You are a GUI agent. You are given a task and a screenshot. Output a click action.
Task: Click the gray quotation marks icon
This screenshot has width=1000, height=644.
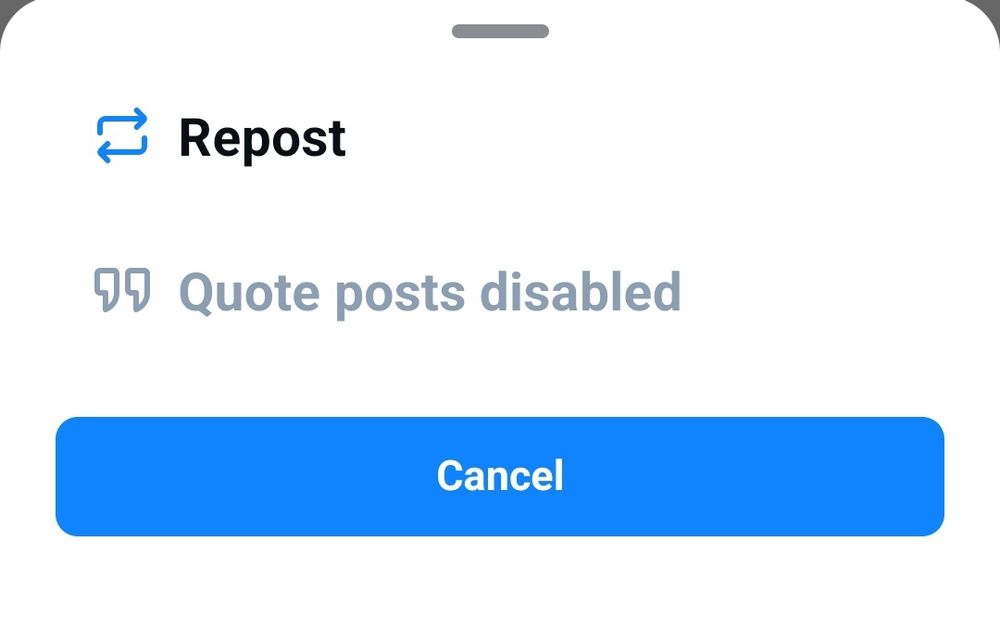pos(122,290)
